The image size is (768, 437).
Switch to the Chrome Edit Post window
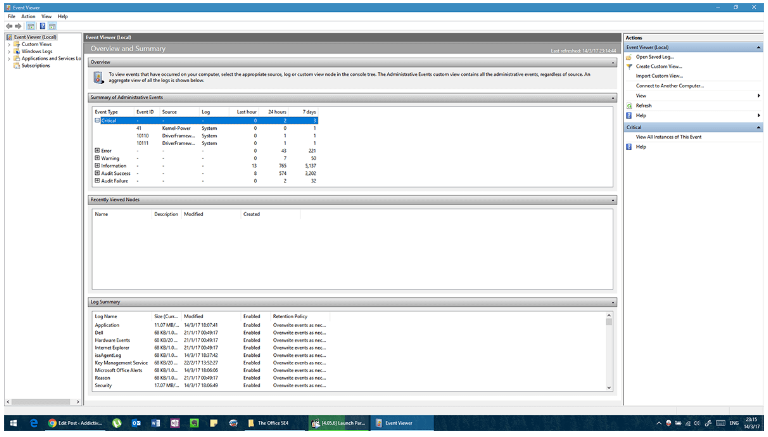(75, 423)
